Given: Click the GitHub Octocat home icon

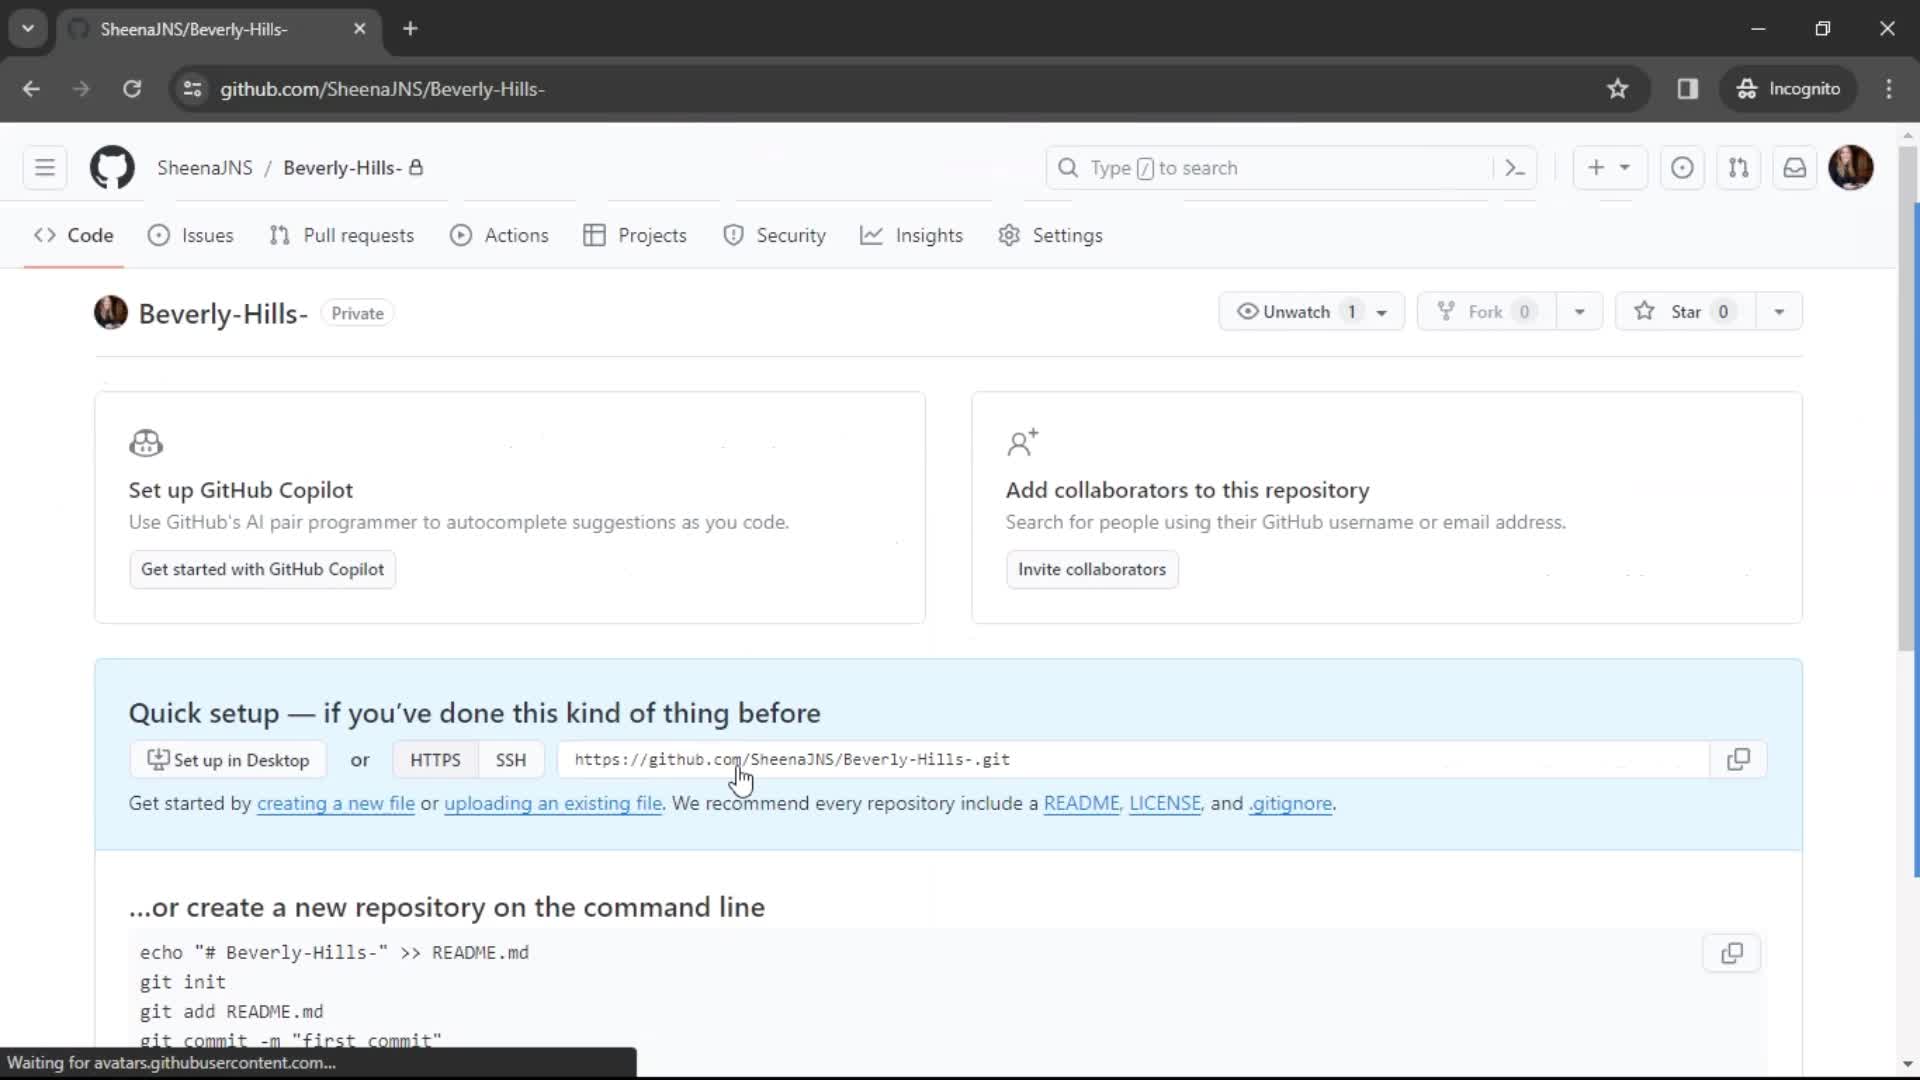Looking at the screenshot, I should pyautogui.click(x=112, y=167).
